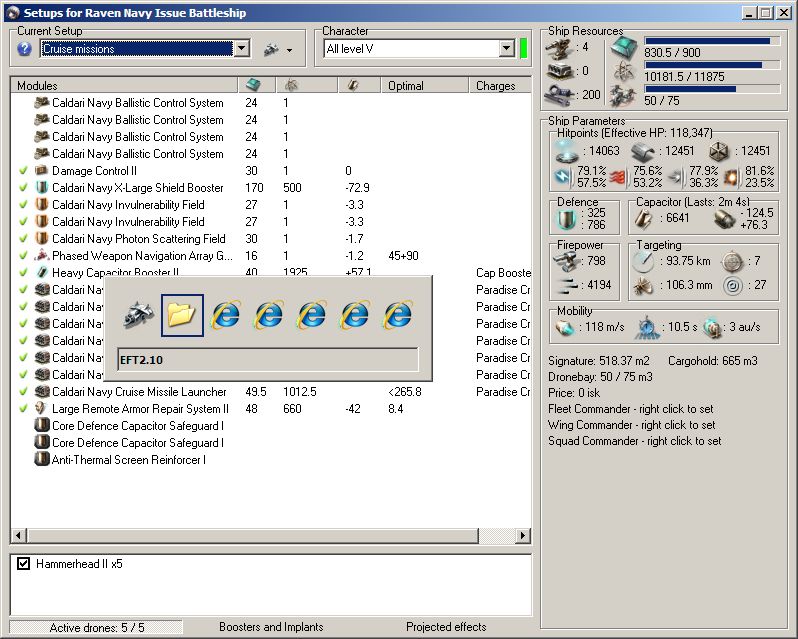Toggle Heavy Capacitor Booster II checkmark

(23, 273)
